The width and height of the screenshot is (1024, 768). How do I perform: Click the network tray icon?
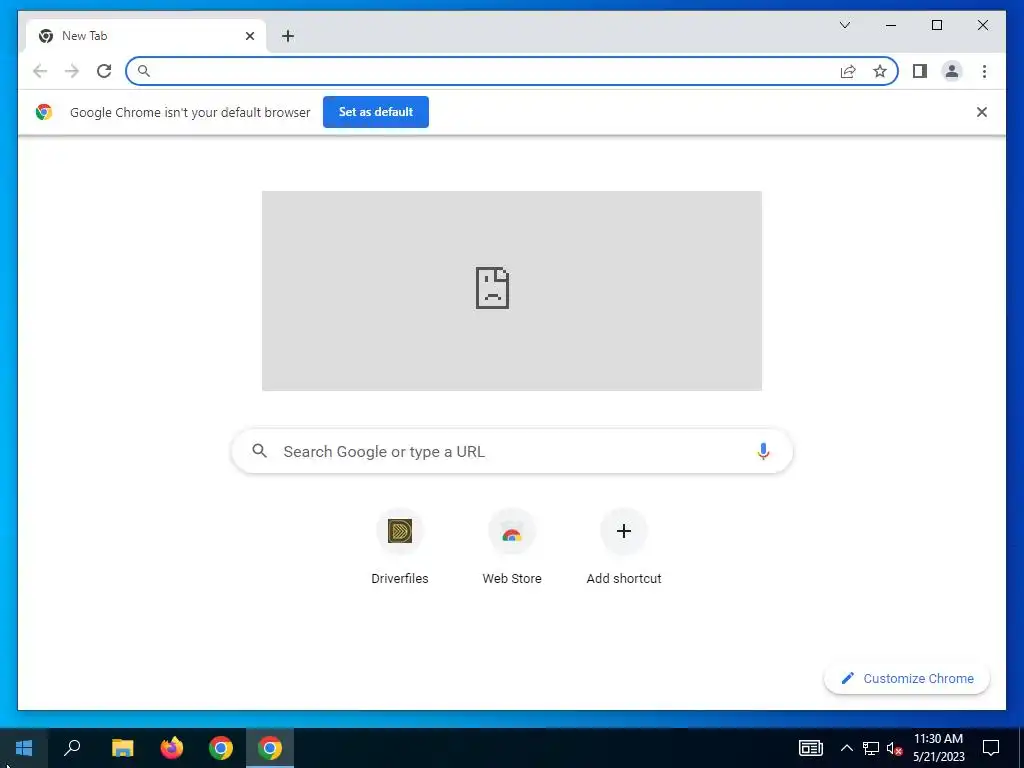pyautogui.click(x=871, y=748)
